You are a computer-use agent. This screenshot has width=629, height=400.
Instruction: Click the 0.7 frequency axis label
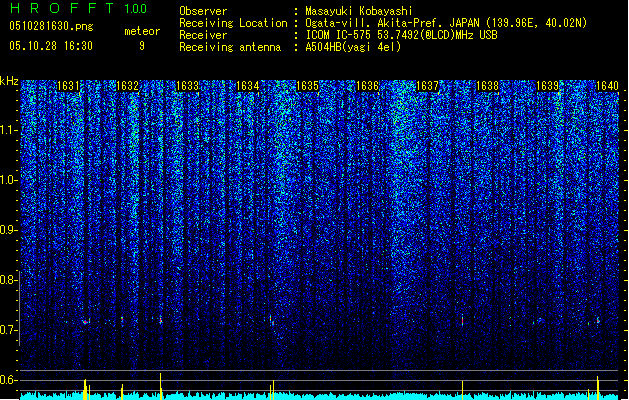(x=8, y=330)
